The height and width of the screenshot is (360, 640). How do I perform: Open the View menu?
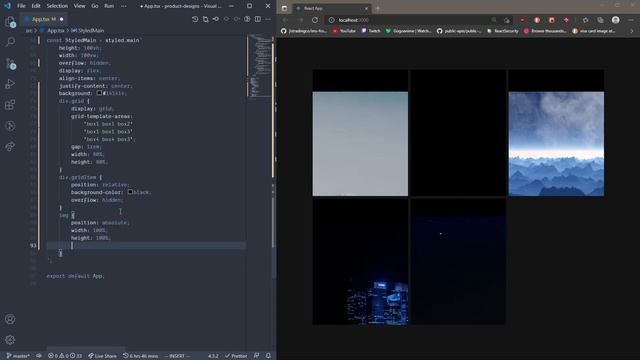click(x=80, y=6)
